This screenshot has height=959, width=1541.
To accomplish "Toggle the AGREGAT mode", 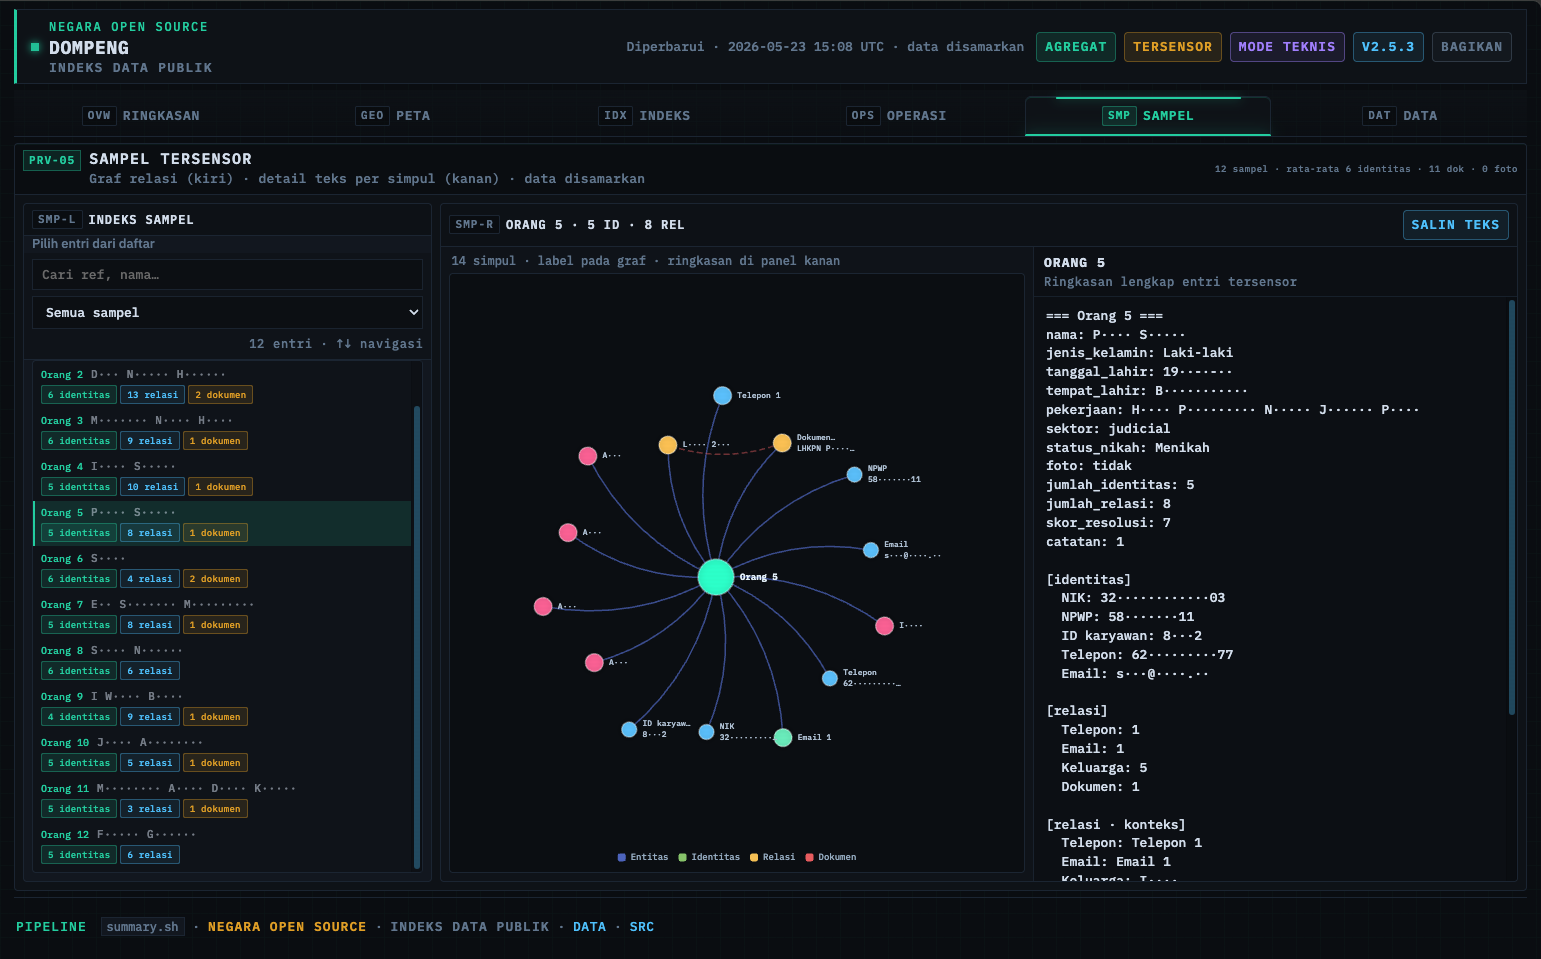I will pos(1076,47).
